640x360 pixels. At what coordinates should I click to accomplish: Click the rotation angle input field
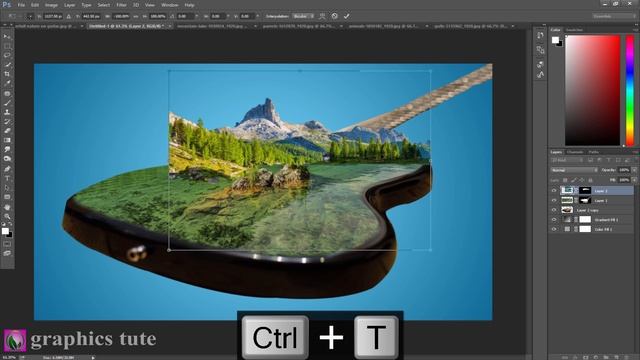(185, 16)
